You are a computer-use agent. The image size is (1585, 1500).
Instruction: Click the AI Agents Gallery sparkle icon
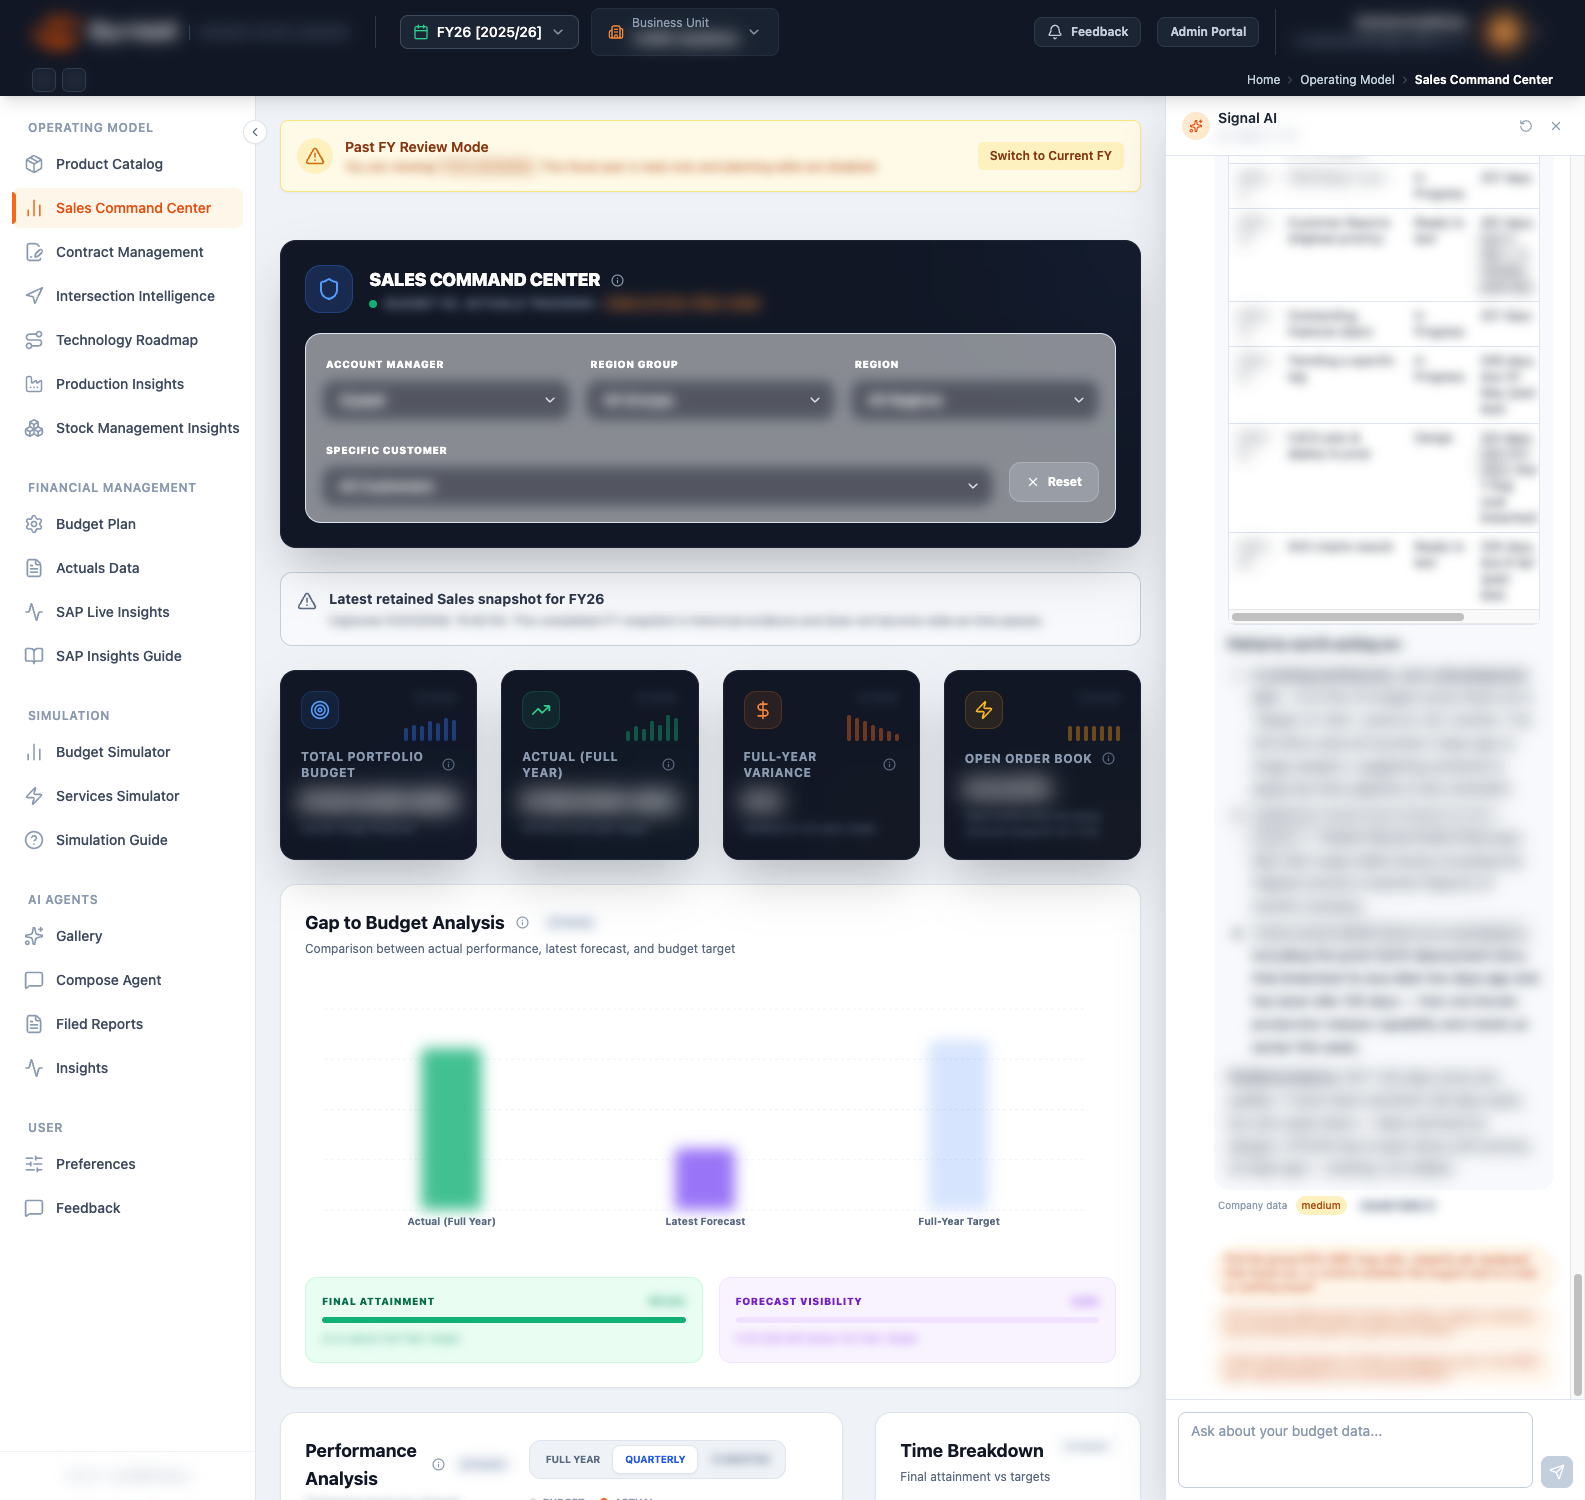(x=34, y=936)
